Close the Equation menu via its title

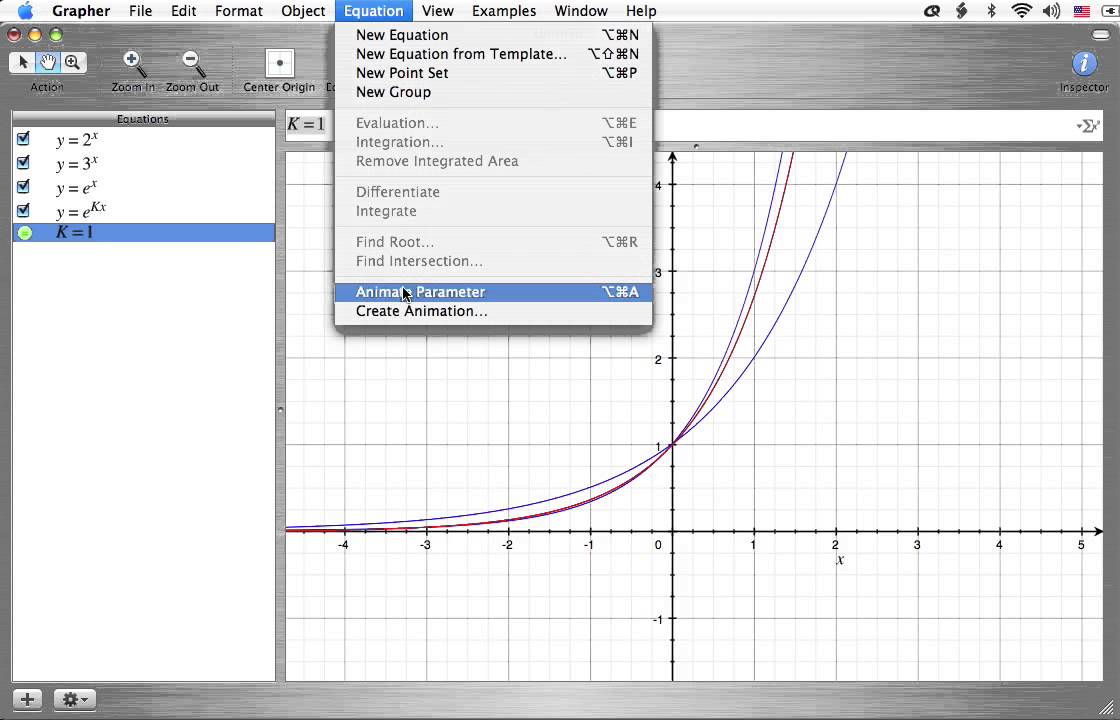point(374,11)
